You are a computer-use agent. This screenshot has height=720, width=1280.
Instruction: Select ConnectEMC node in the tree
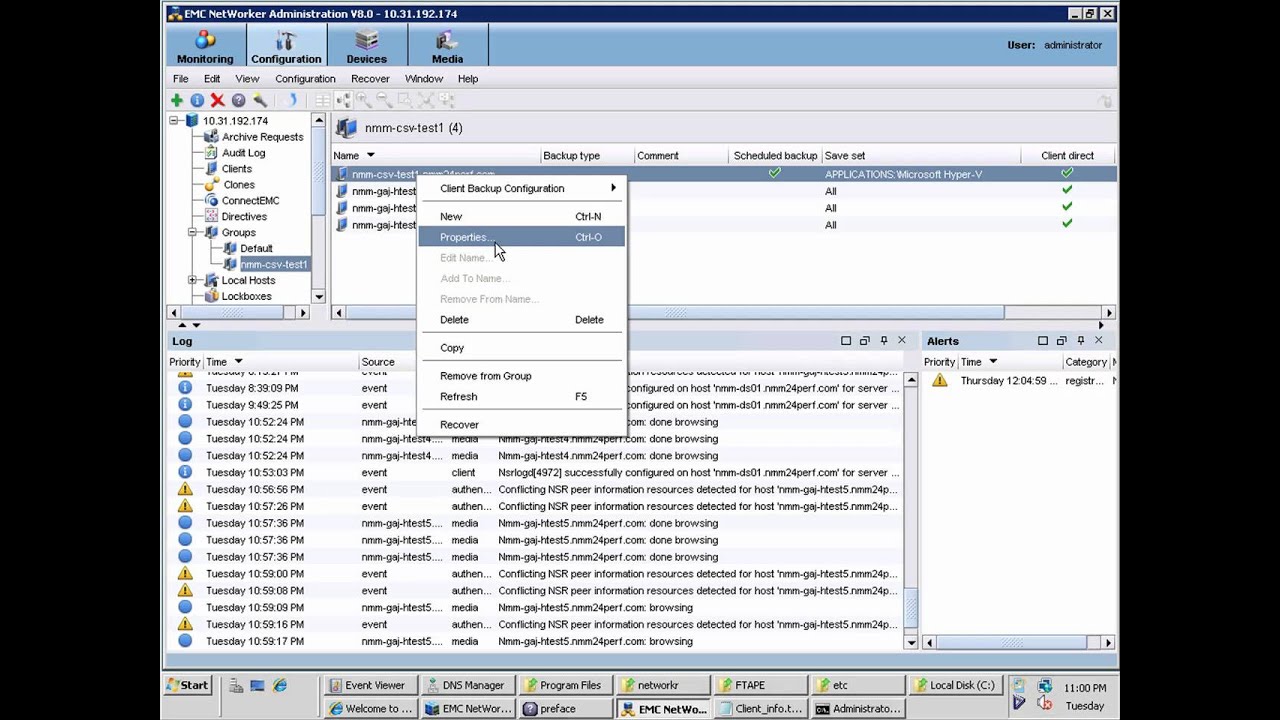coord(250,201)
